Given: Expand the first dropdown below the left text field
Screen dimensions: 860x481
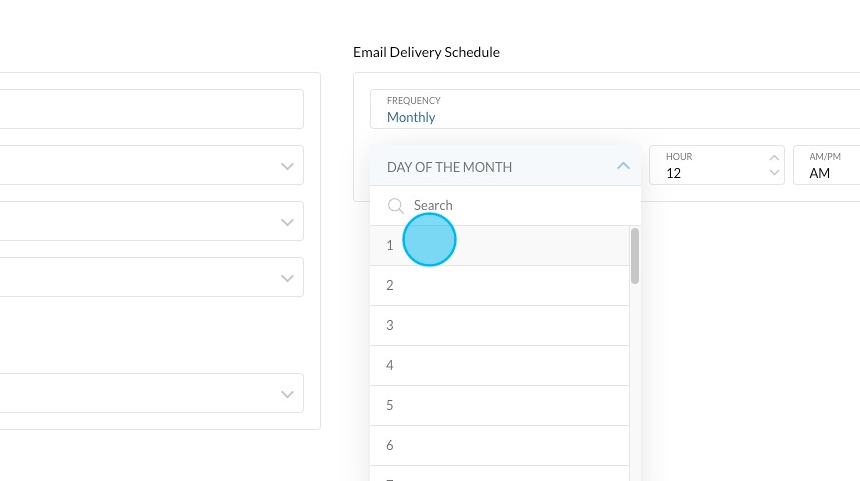Looking at the screenshot, I should pos(150,165).
